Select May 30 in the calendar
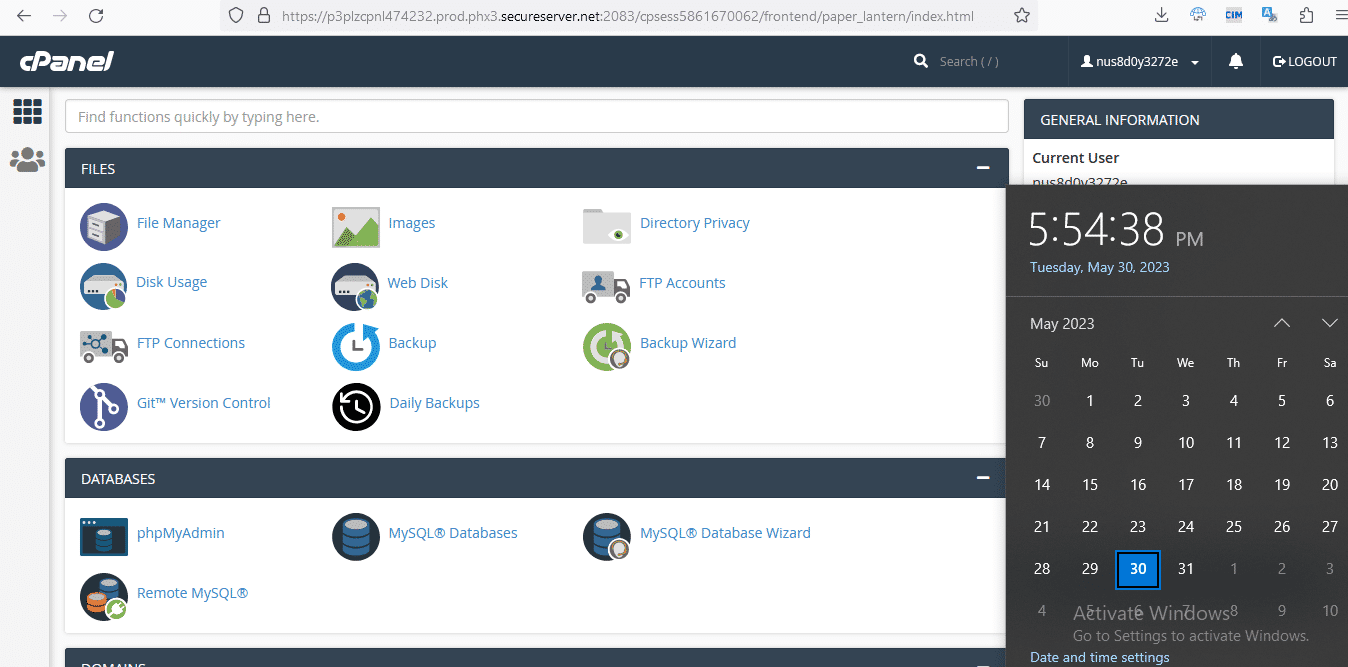The height and width of the screenshot is (667, 1348). click(x=1138, y=569)
